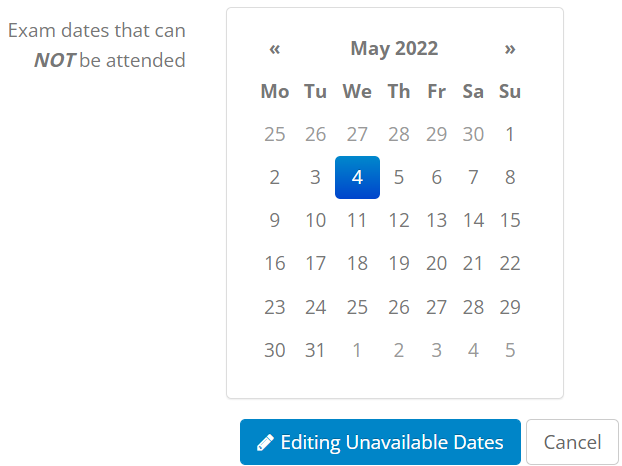Select May 20 on the calendar
The image size is (622, 466).
[436, 264]
